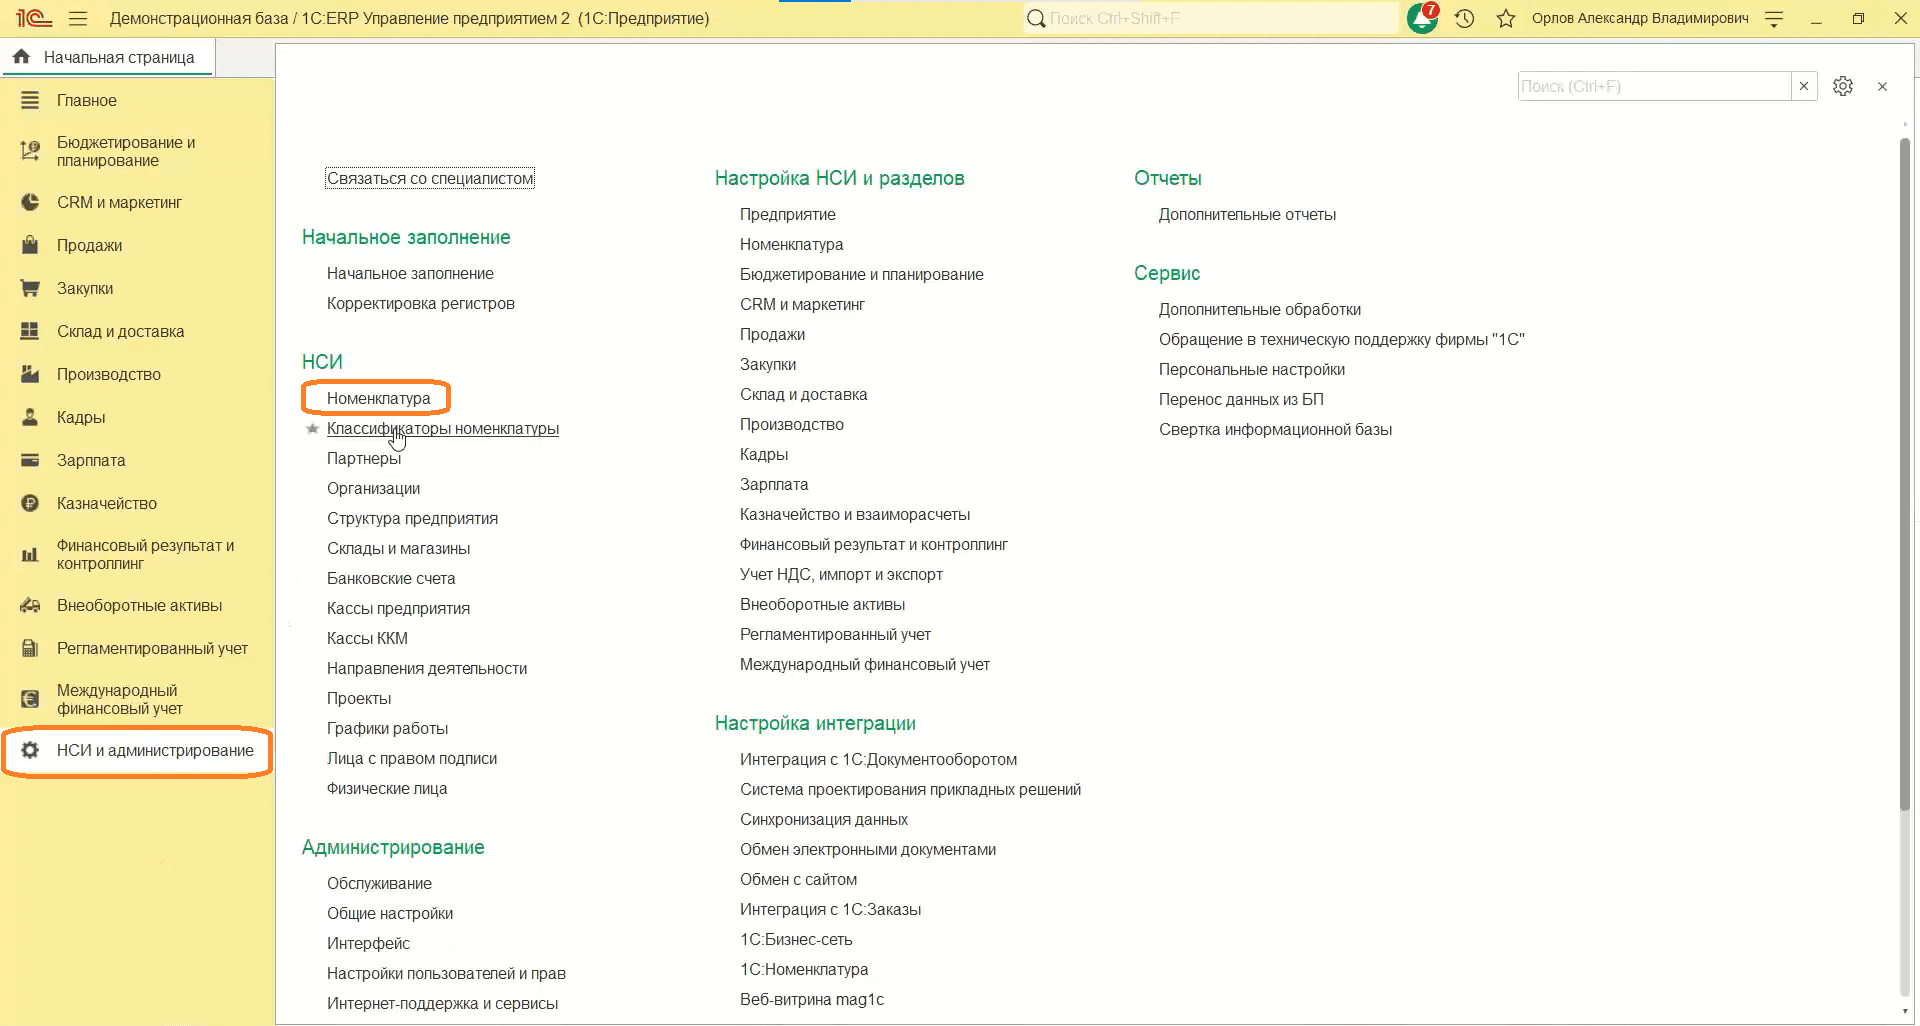
Task: Open Перенос данных из БП link
Action: coord(1241,399)
